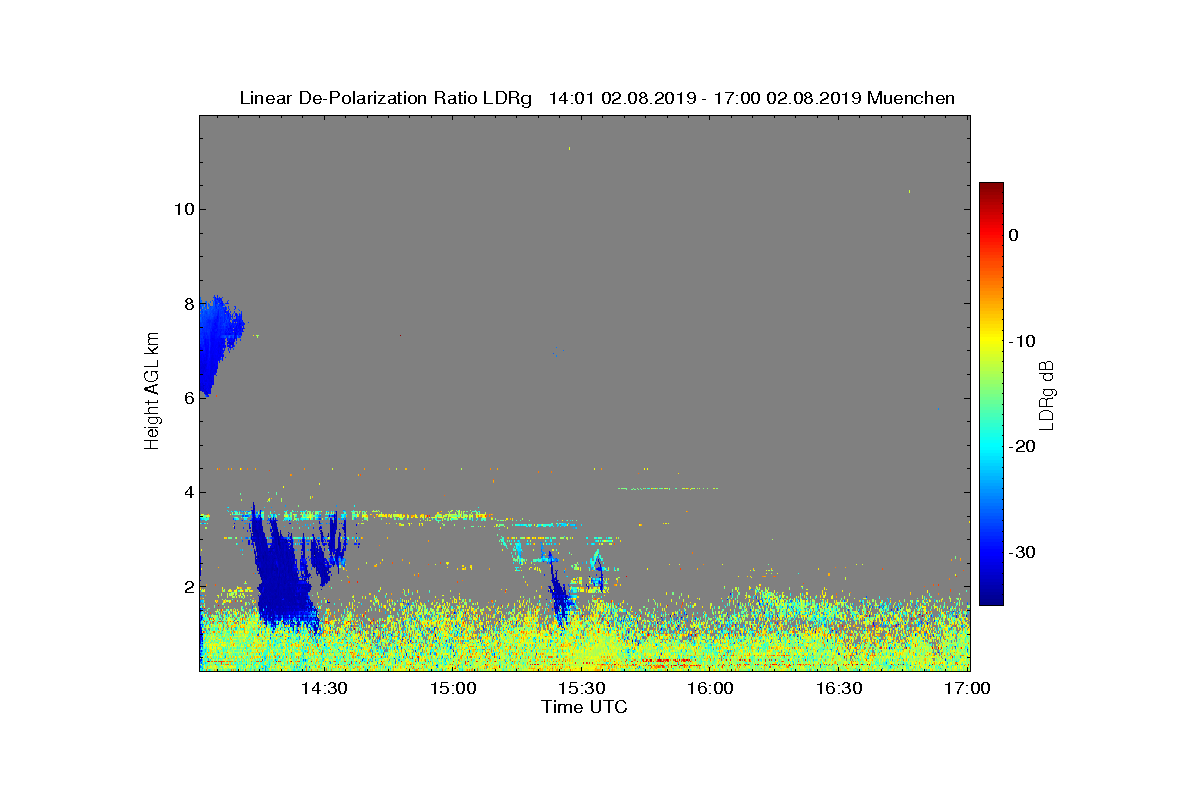Click the colorbar value 0
Image resolution: width=1200 pixels, height=800 pixels.
1013,235
